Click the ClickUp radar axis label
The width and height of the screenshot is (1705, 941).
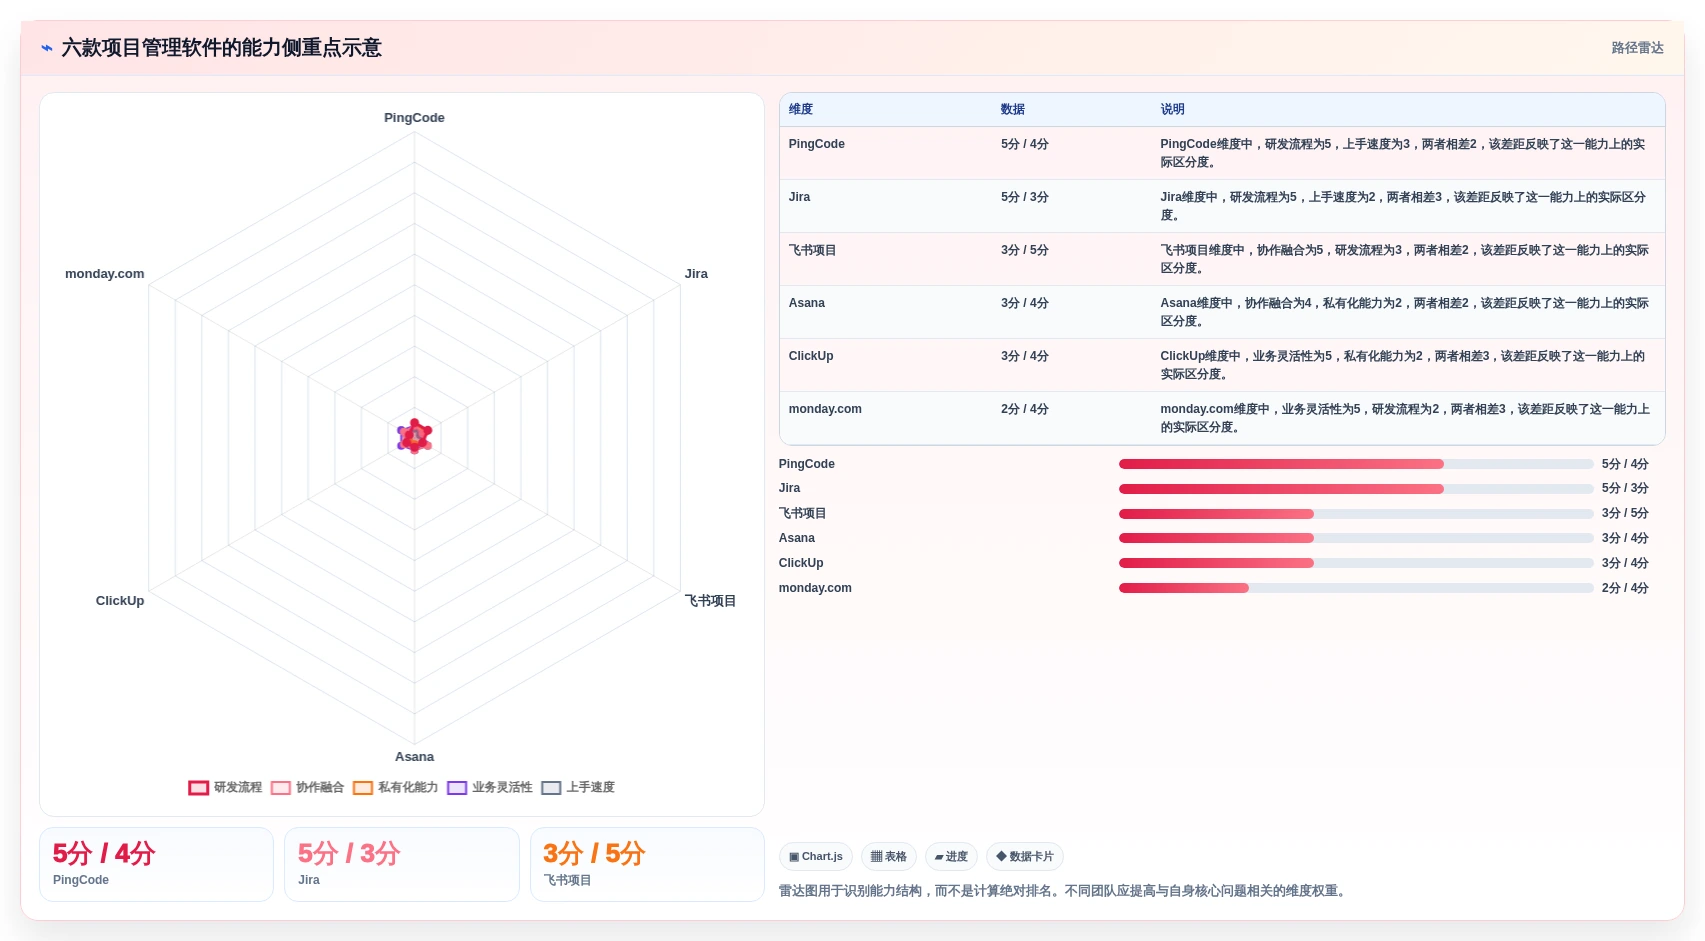pos(120,601)
